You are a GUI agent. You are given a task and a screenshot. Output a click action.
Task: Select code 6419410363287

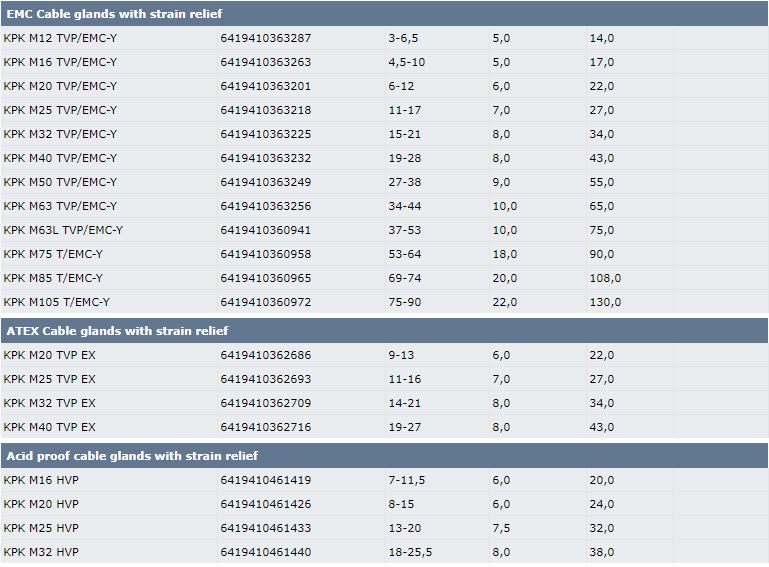click(x=266, y=38)
